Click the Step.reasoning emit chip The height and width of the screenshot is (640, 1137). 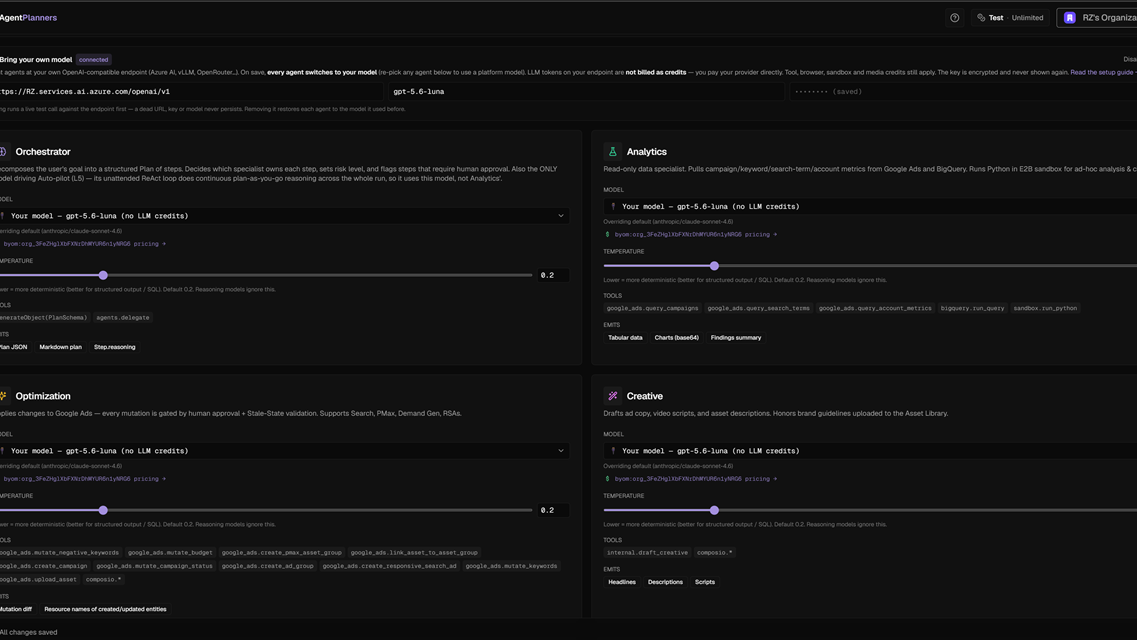pos(115,347)
